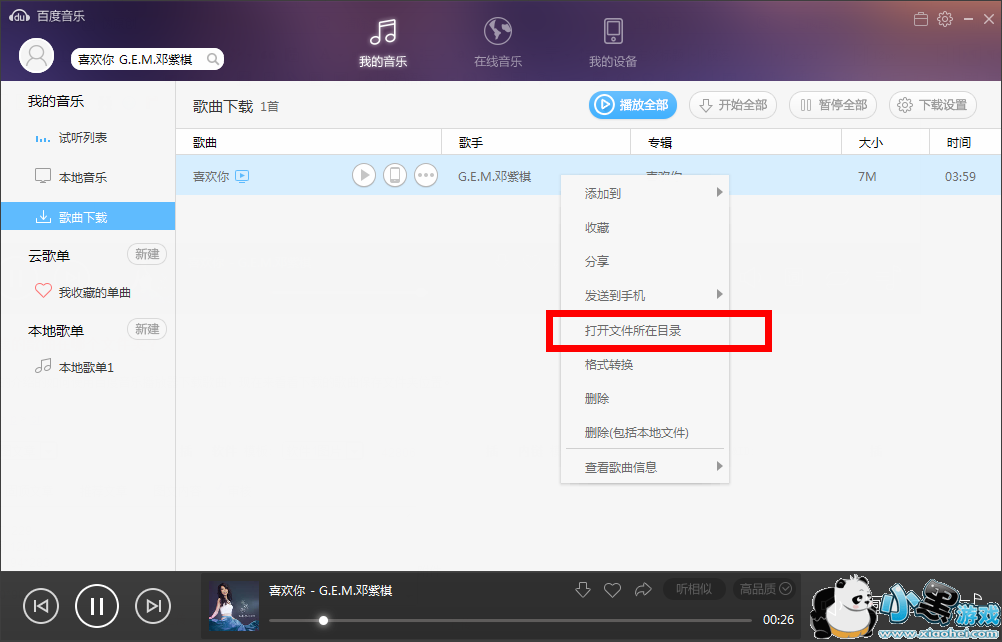The width and height of the screenshot is (1002, 642).
Task: Open the skin wardrobe icon in the title bar
Action: tap(921, 19)
